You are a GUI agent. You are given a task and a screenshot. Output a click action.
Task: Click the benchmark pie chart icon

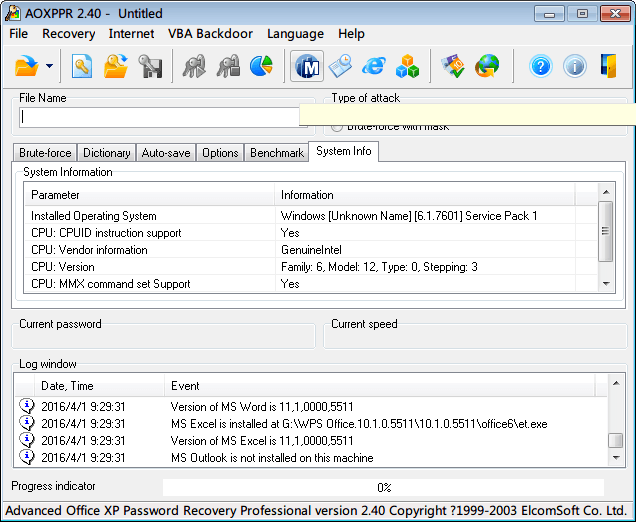click(261, 66)
